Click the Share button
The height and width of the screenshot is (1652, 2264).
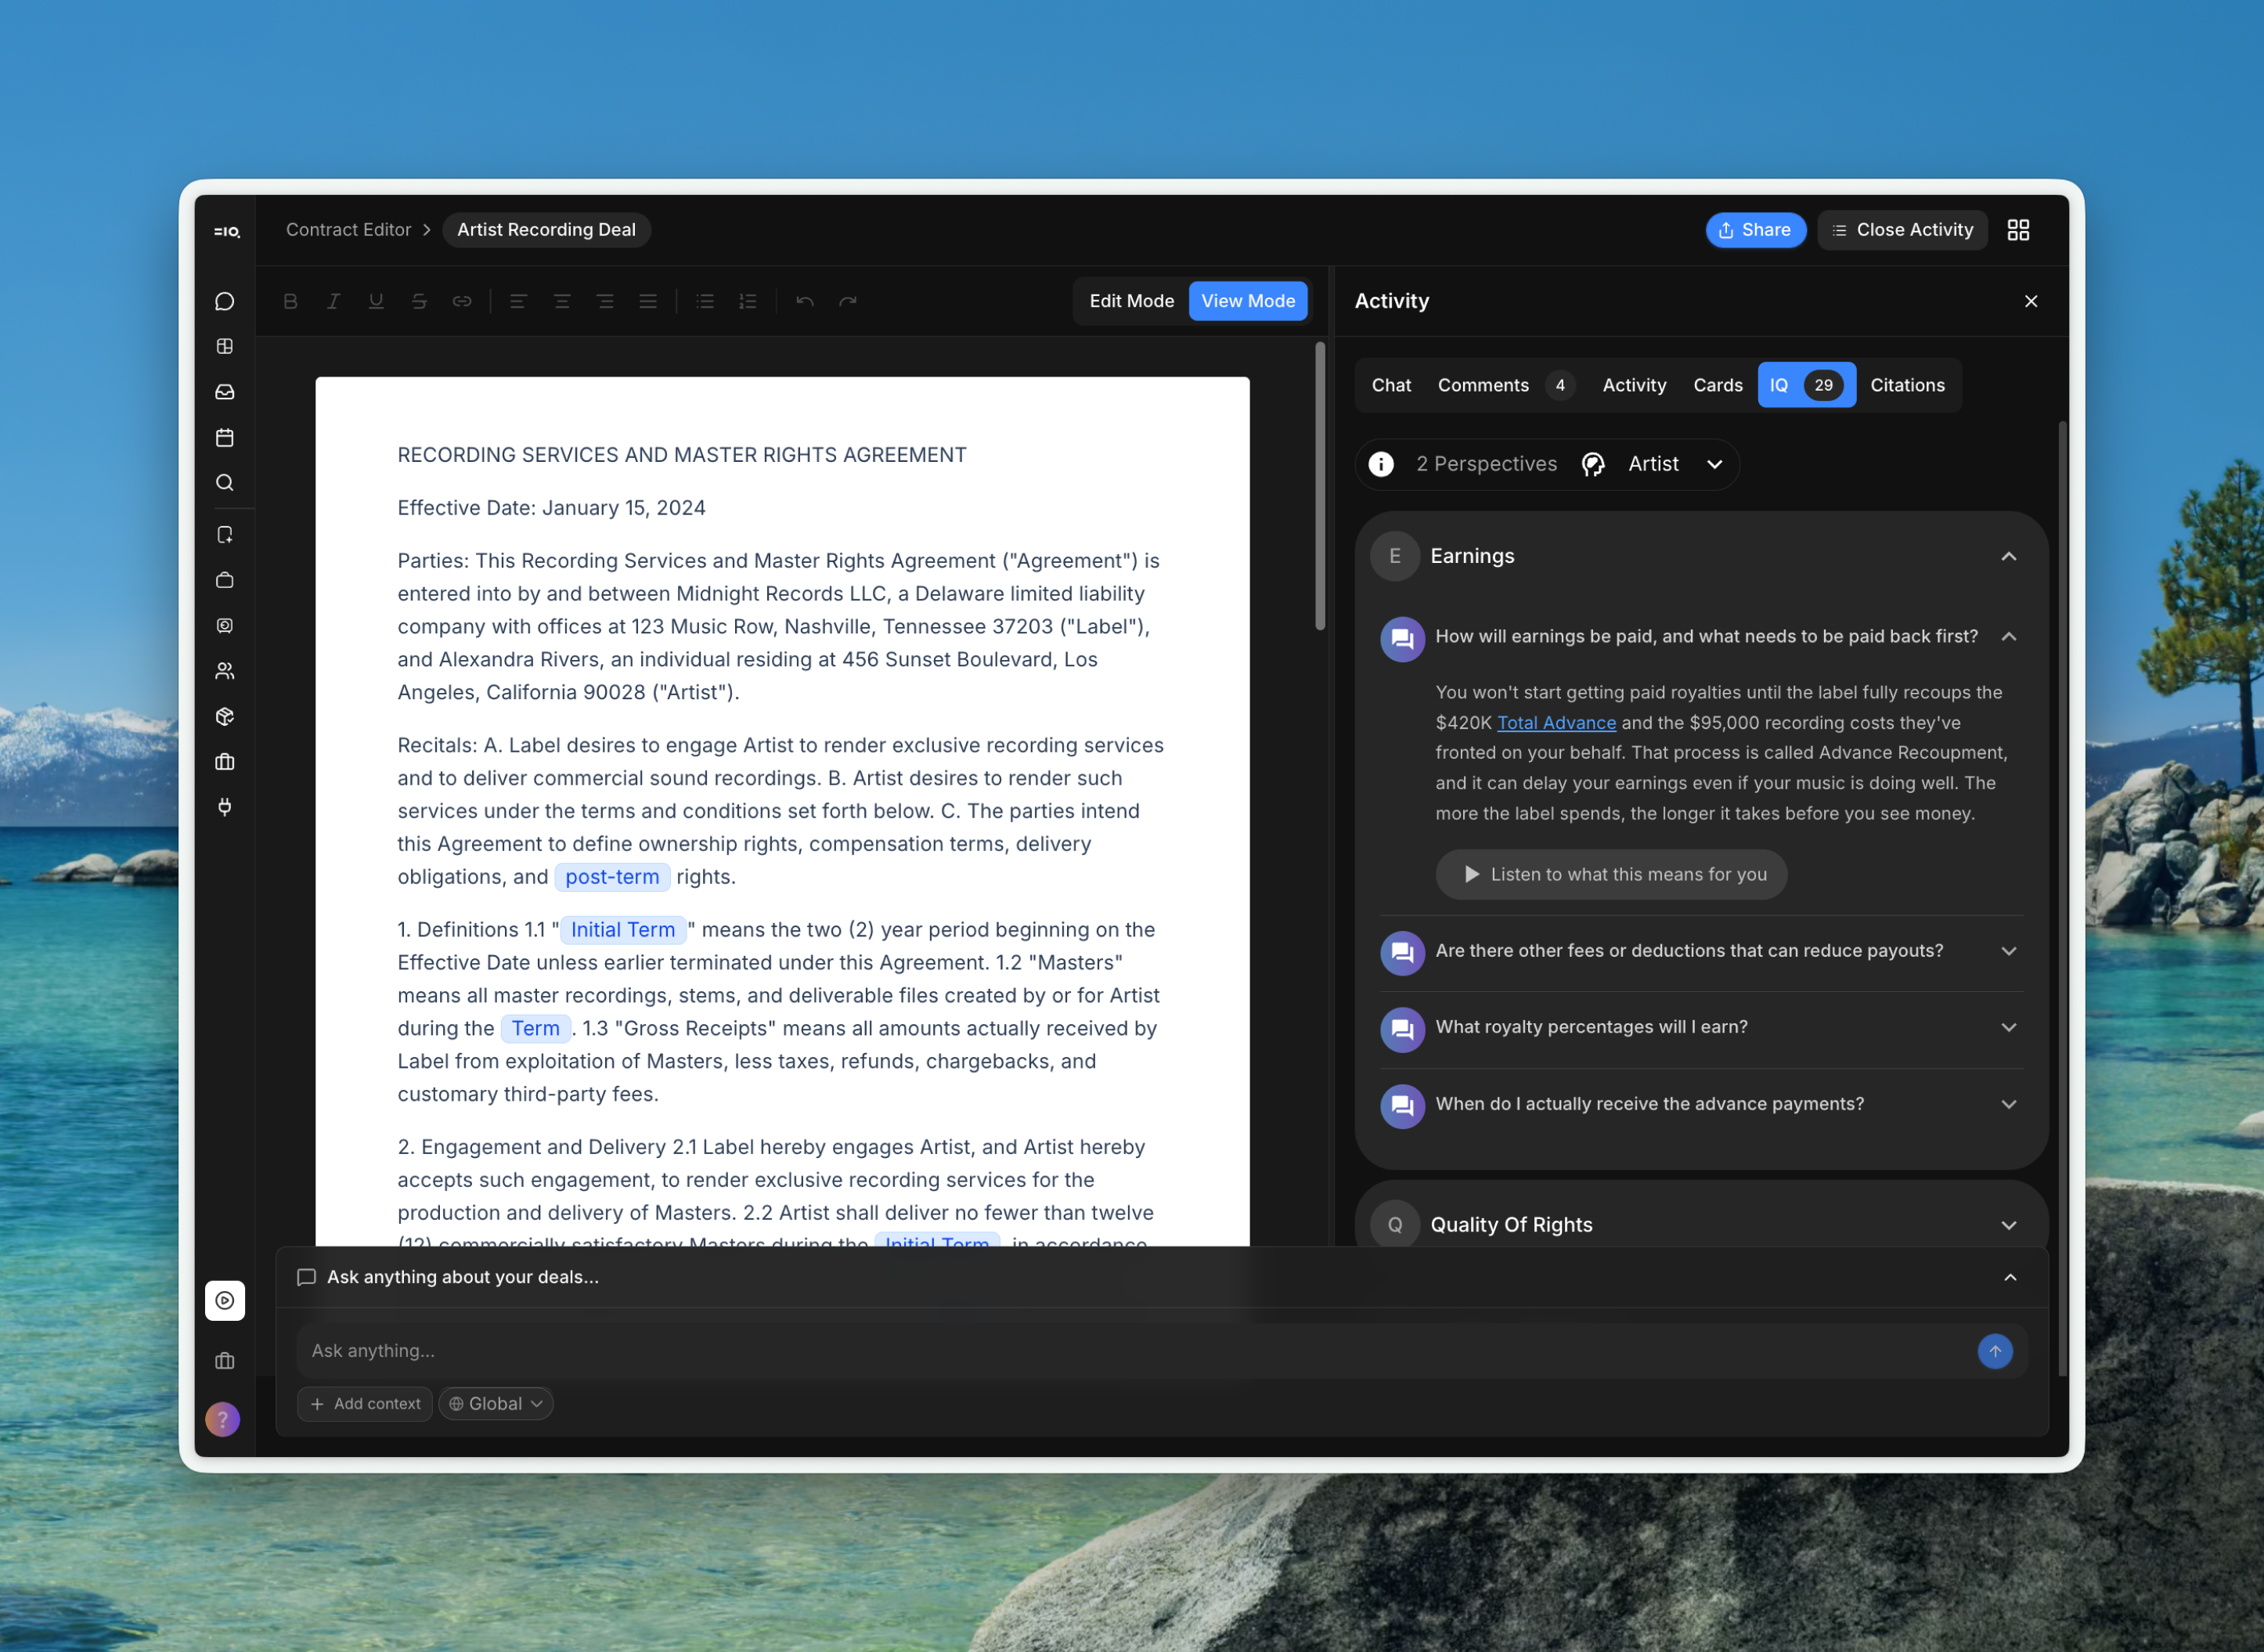coord(1755,230)
